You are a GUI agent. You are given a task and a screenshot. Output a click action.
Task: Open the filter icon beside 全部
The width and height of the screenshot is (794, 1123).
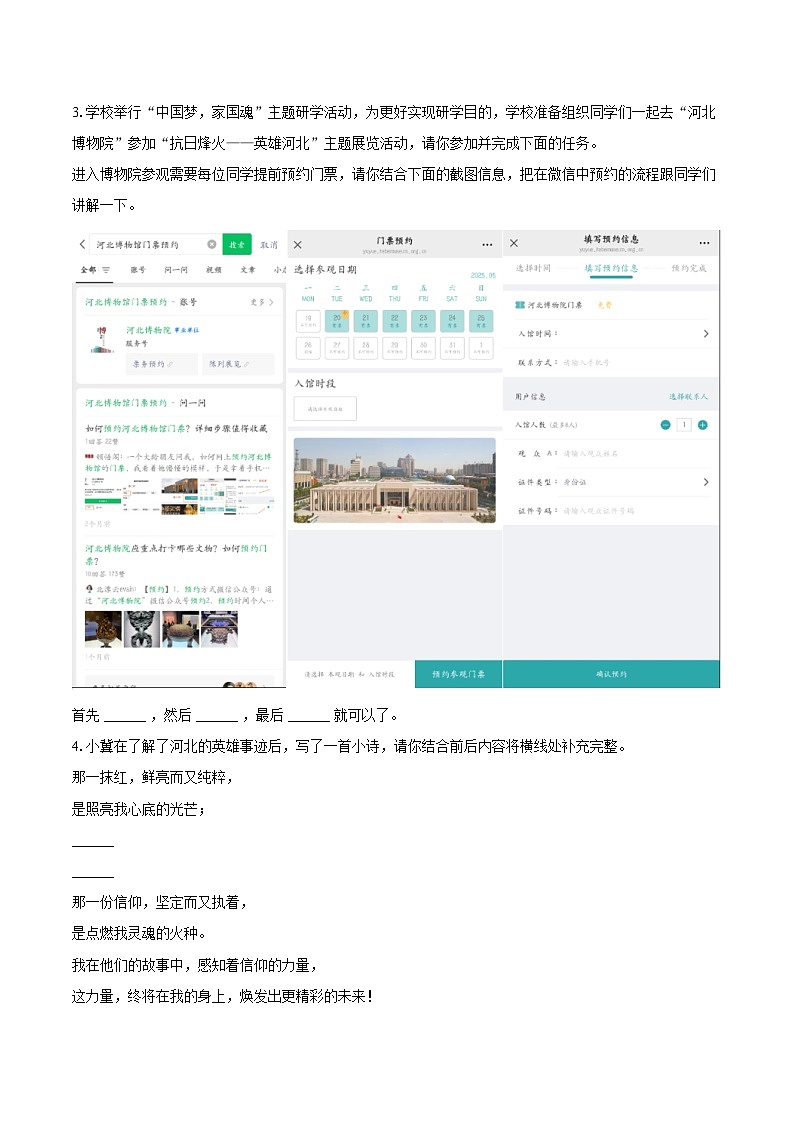(x=106, y=270)
